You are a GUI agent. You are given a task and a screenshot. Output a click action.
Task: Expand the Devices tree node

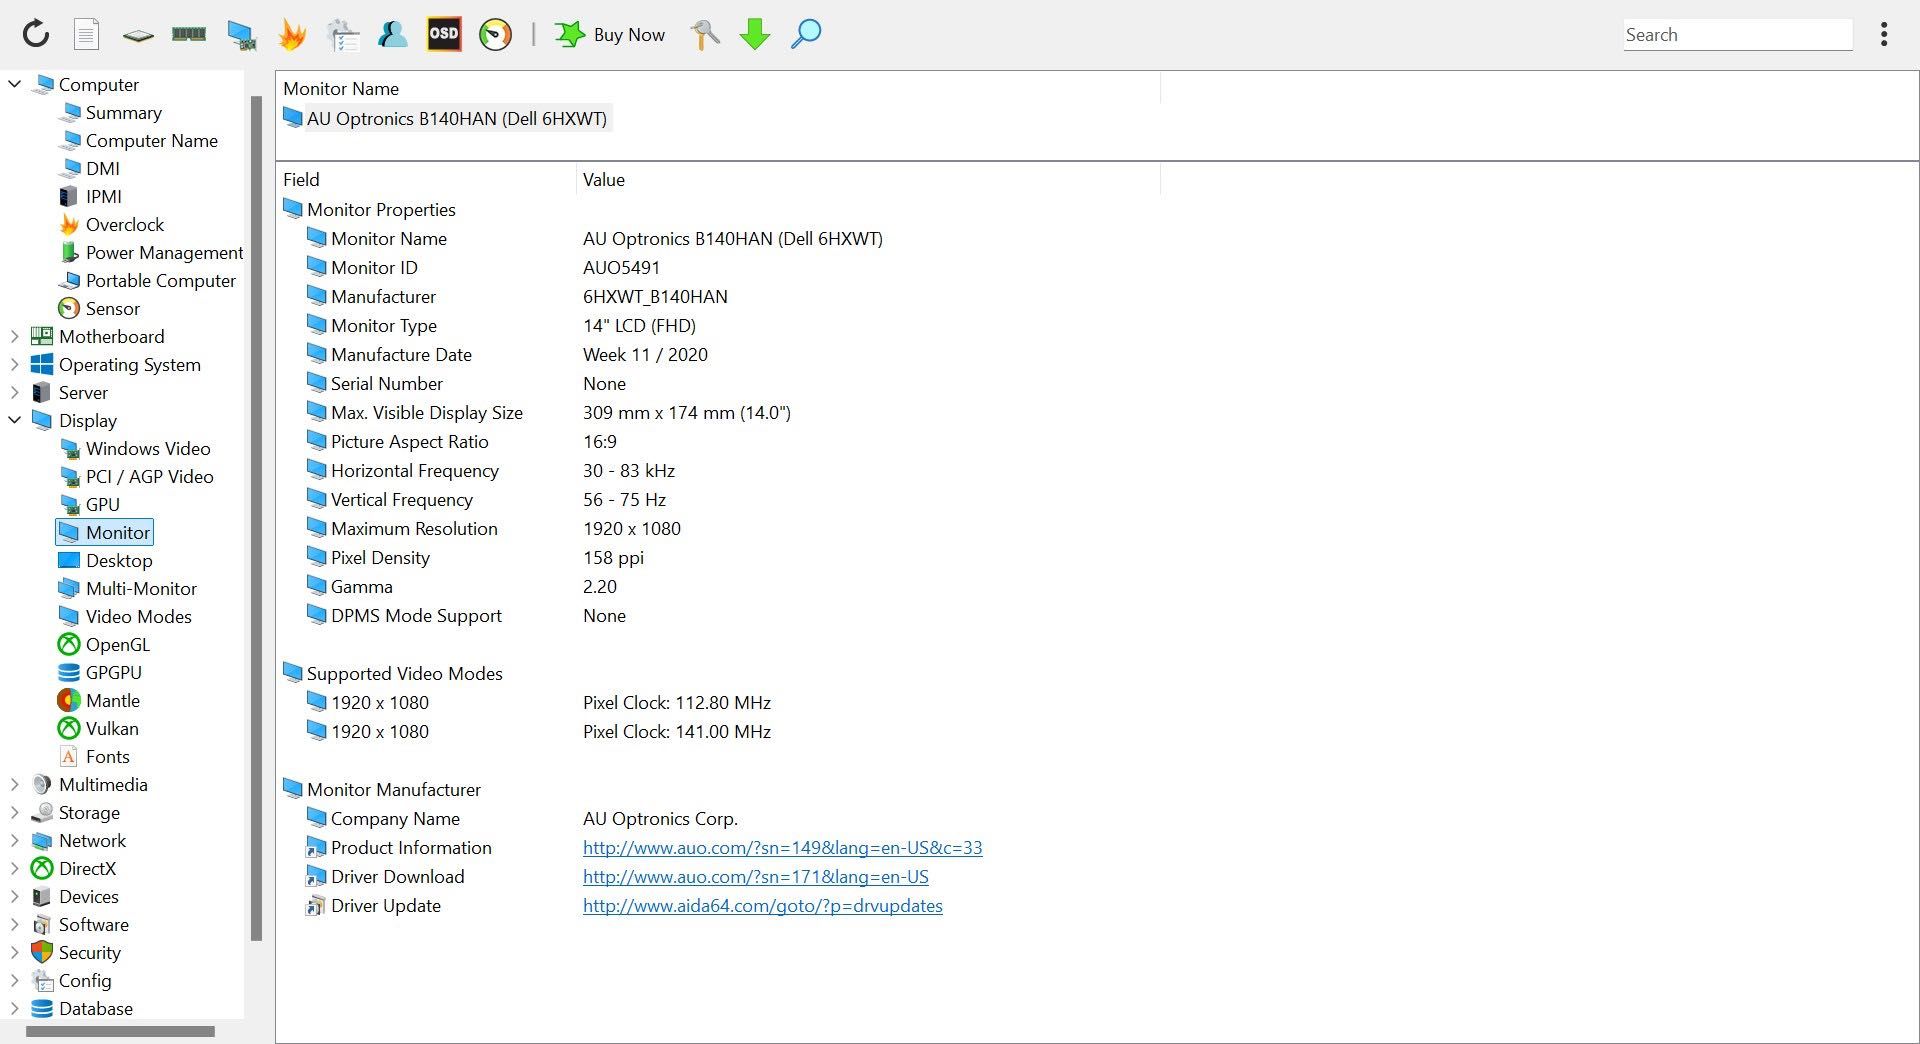click(15, 896)
